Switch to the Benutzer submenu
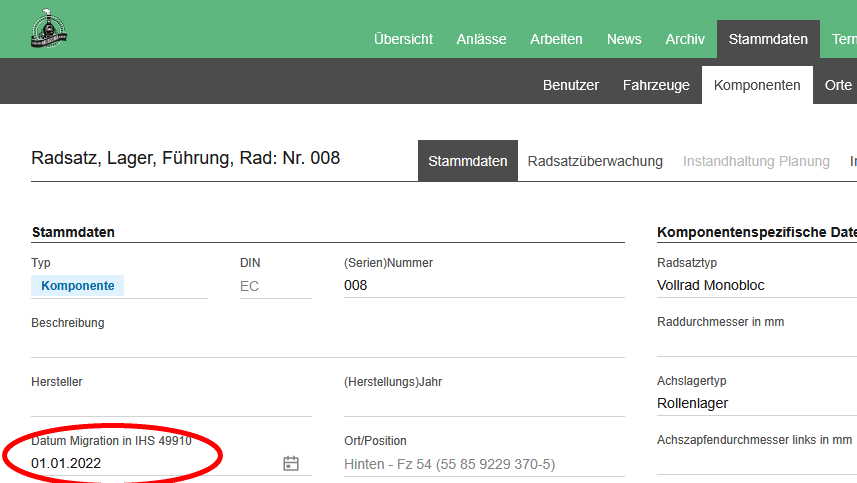This screenshot has height=483, width=857. click(x=571, y=85)
